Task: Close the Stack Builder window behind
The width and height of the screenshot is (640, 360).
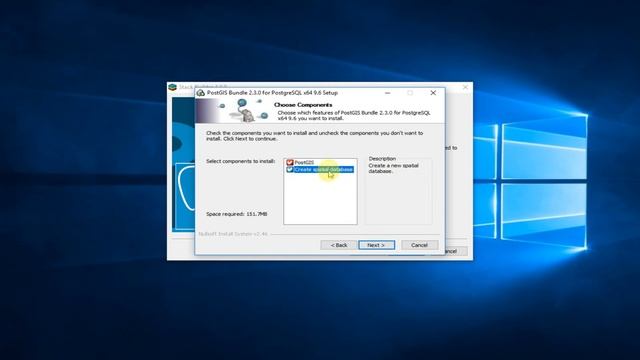Action: pyautogui.click(x=465, y=87)
